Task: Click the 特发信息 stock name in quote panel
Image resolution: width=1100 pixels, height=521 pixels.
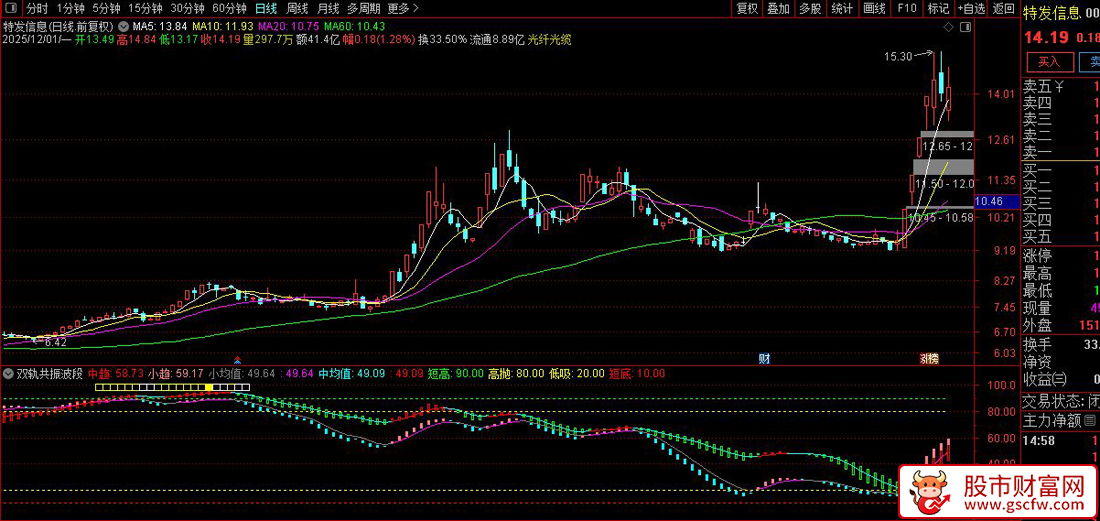Action: pos(1051,11)
